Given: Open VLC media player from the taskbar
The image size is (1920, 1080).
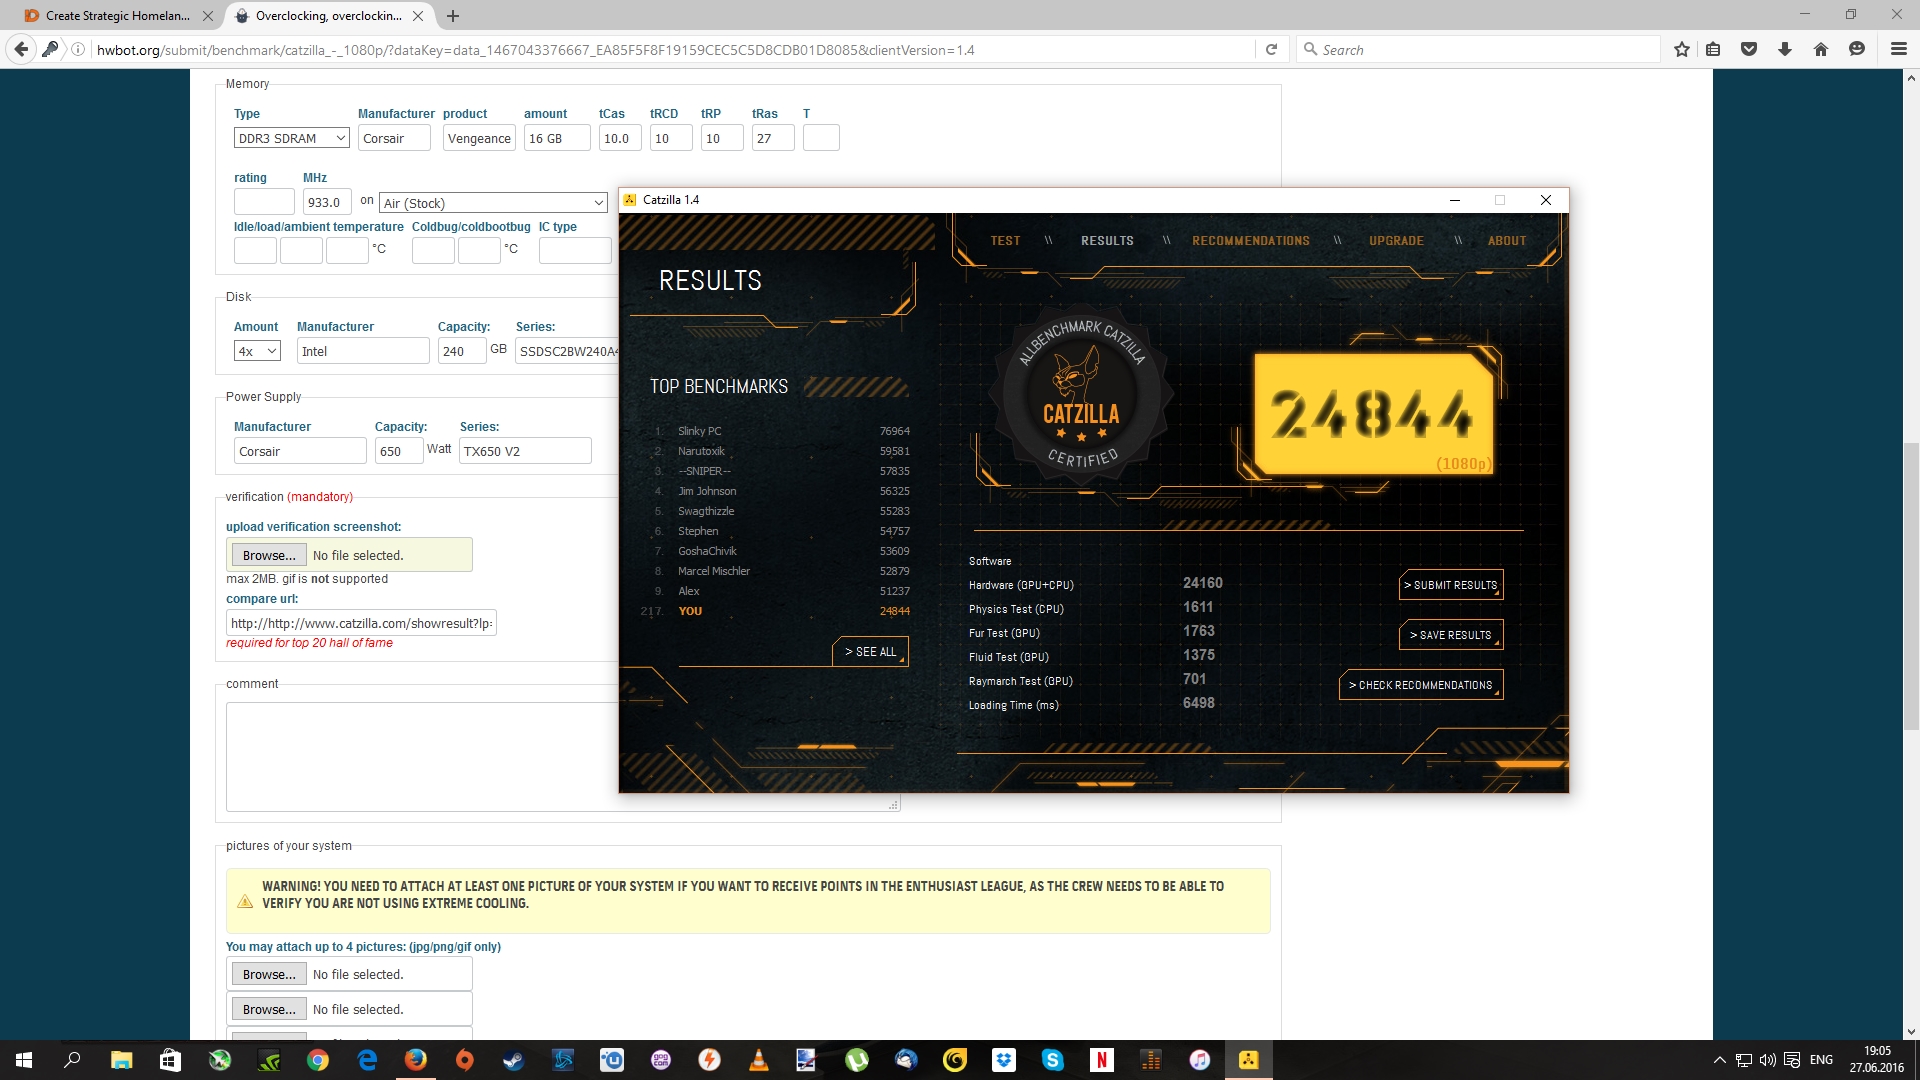Looking at the screenshot, I should pyautogui.click(x=759, y=1060).
